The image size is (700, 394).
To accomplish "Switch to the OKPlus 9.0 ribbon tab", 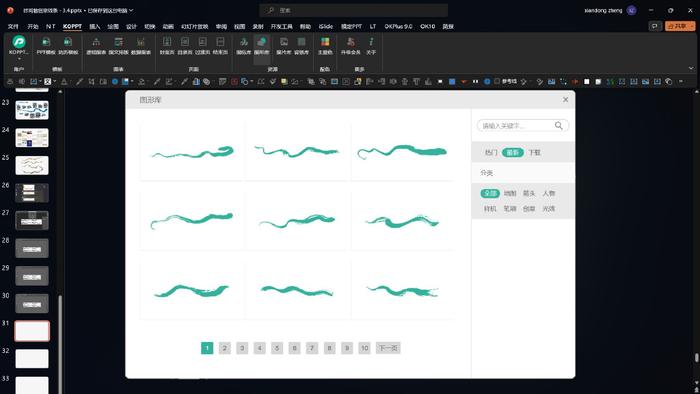I will point(398,26).
